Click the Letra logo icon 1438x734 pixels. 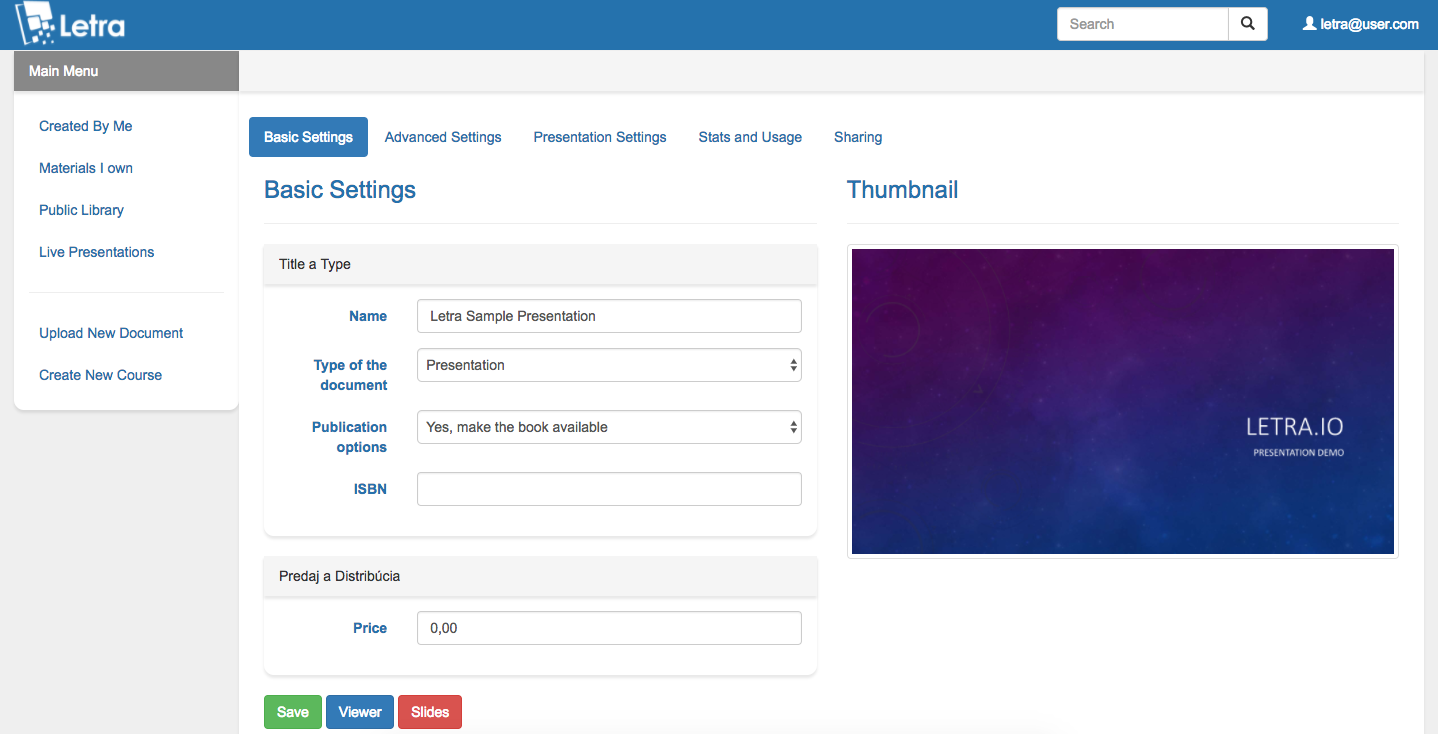tap(71, 24)
